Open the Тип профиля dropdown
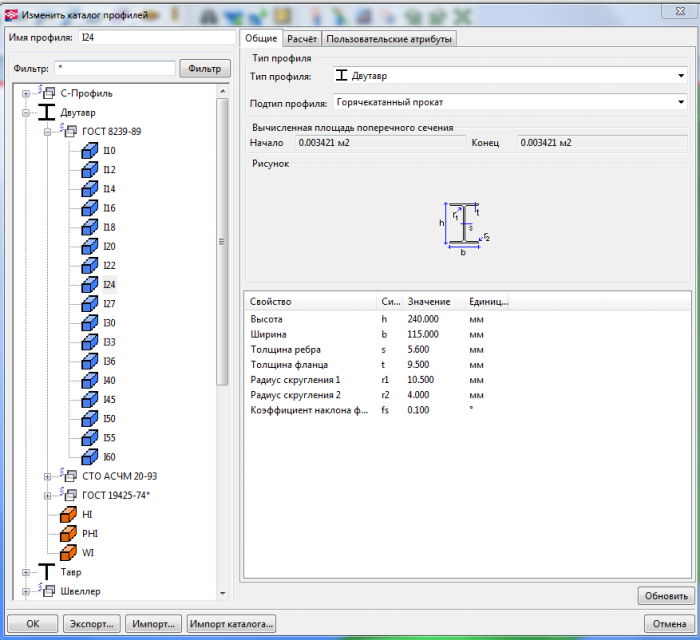Screen dimensions: 700x640 tap(680, 76)
